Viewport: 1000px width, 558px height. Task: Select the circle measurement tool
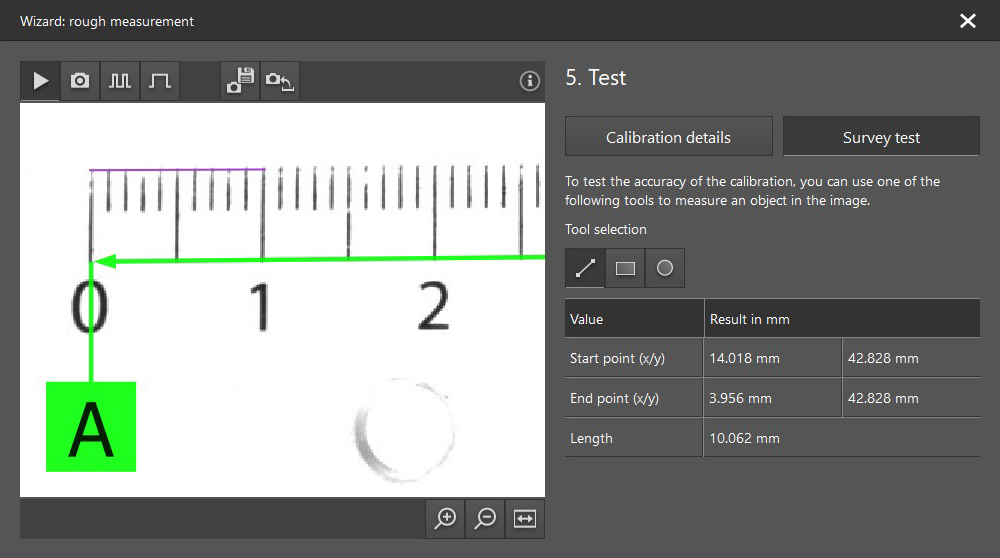pyautogui.click(x=665, y=268)
